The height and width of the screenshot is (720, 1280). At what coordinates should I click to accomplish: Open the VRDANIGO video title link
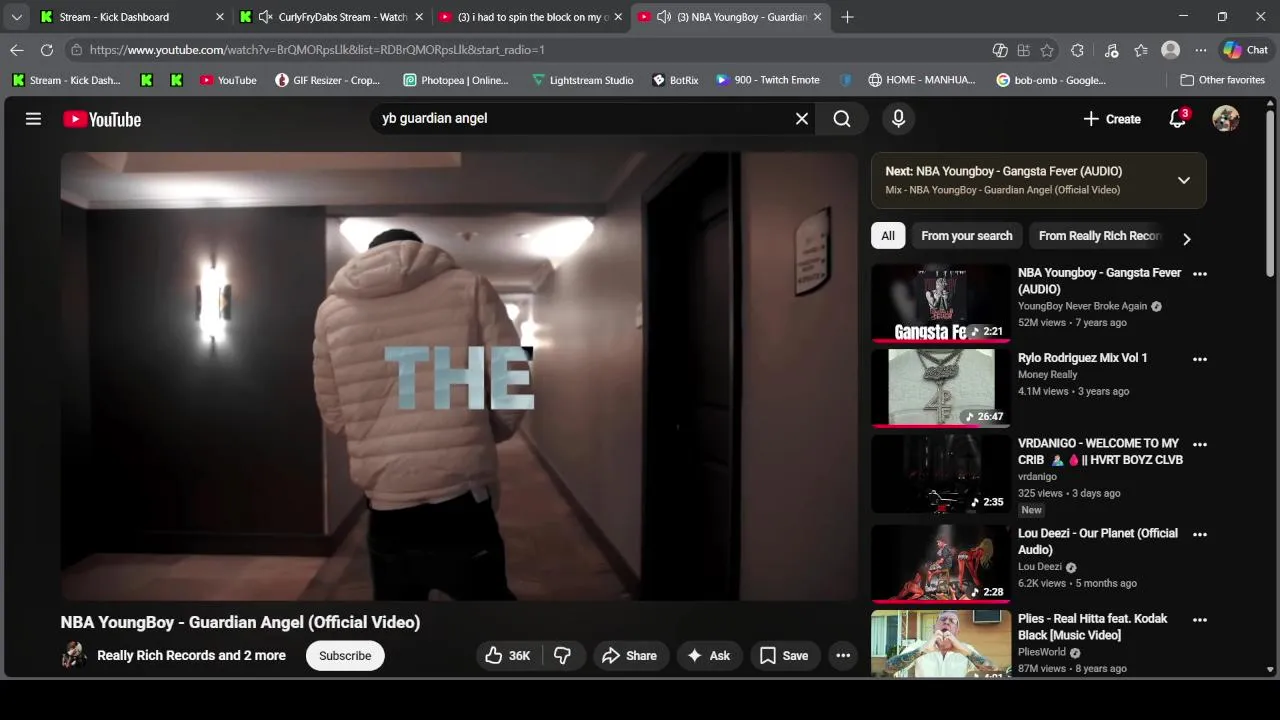coord(1100,452)
